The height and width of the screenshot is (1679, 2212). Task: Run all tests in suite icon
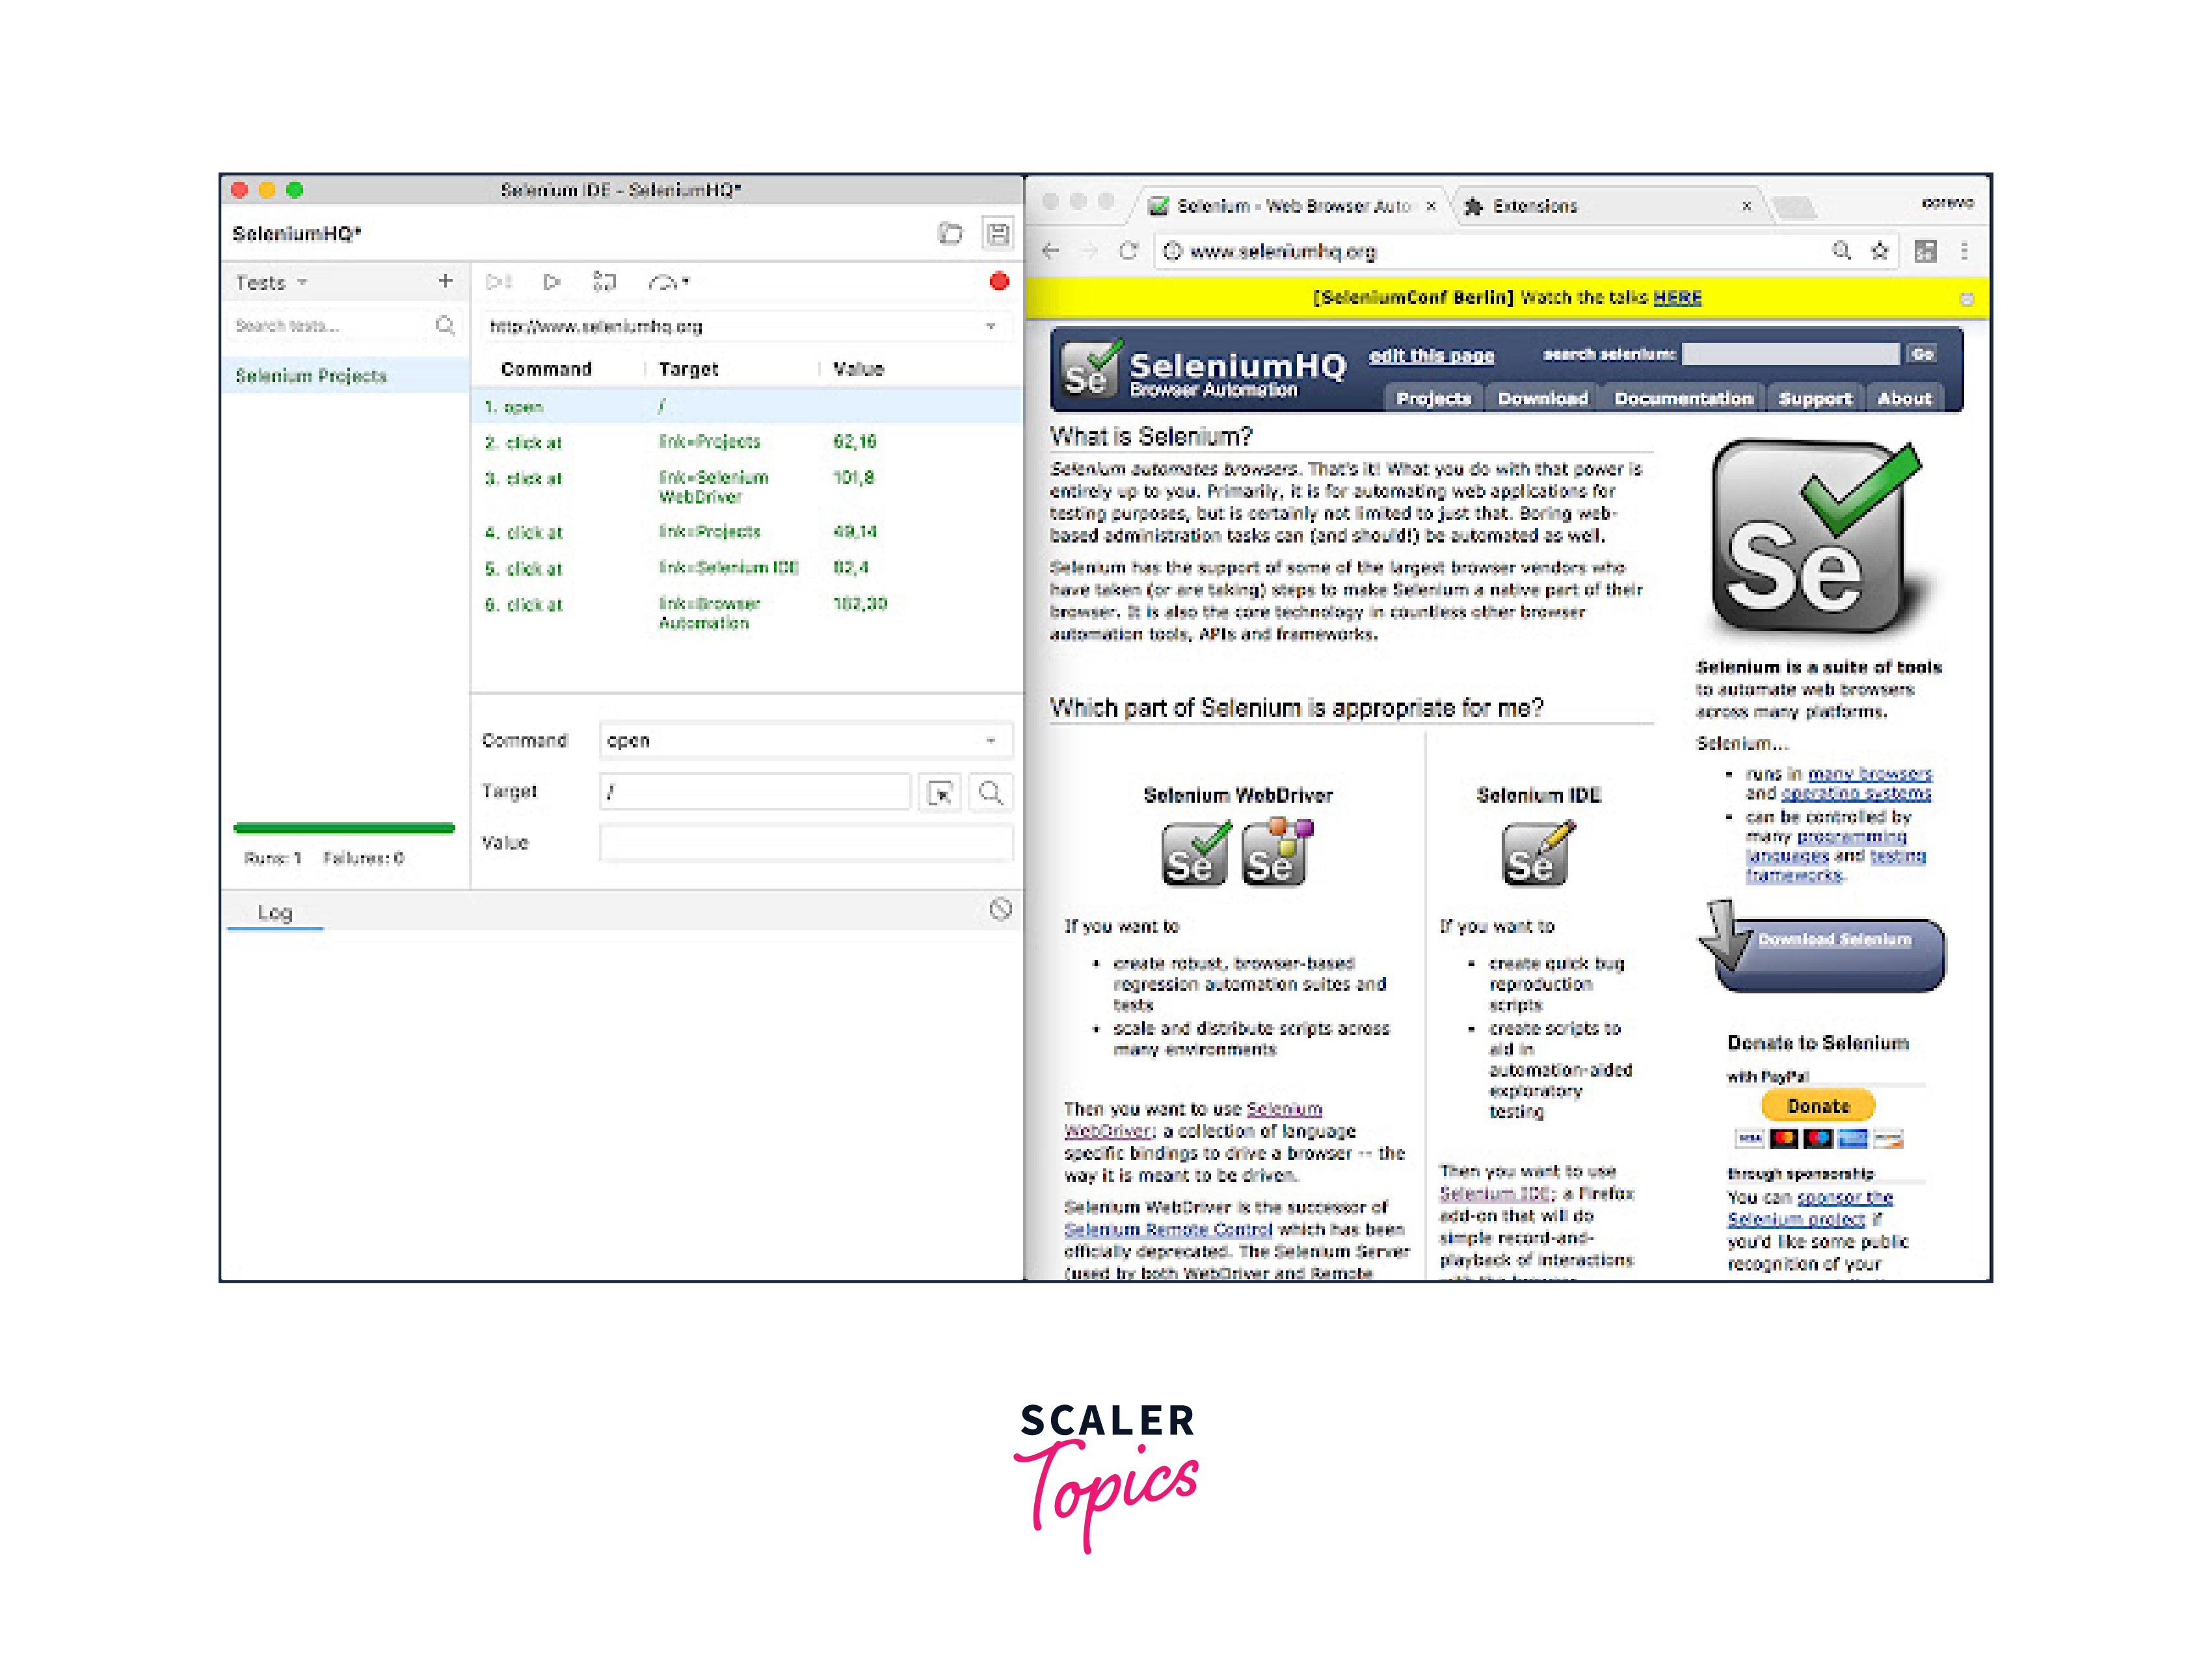(x=498, y=282)
